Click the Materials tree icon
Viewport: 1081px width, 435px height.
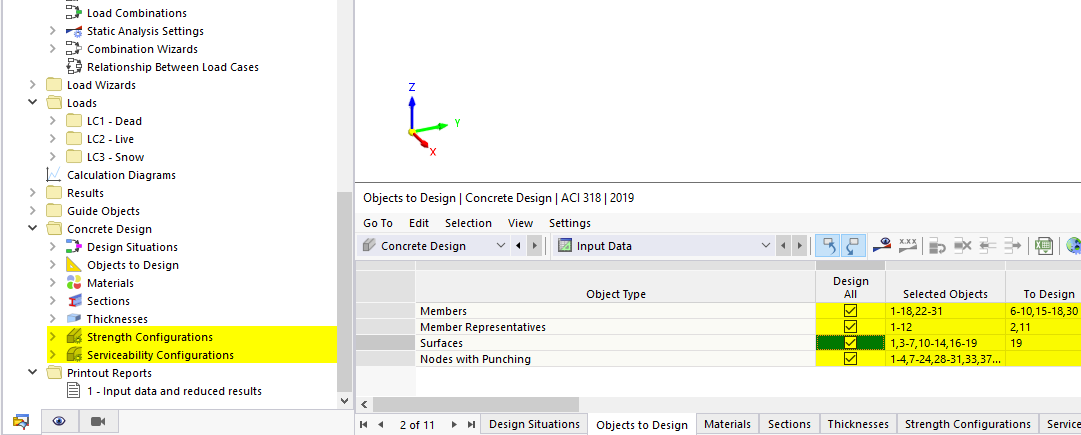coord(74,283)
